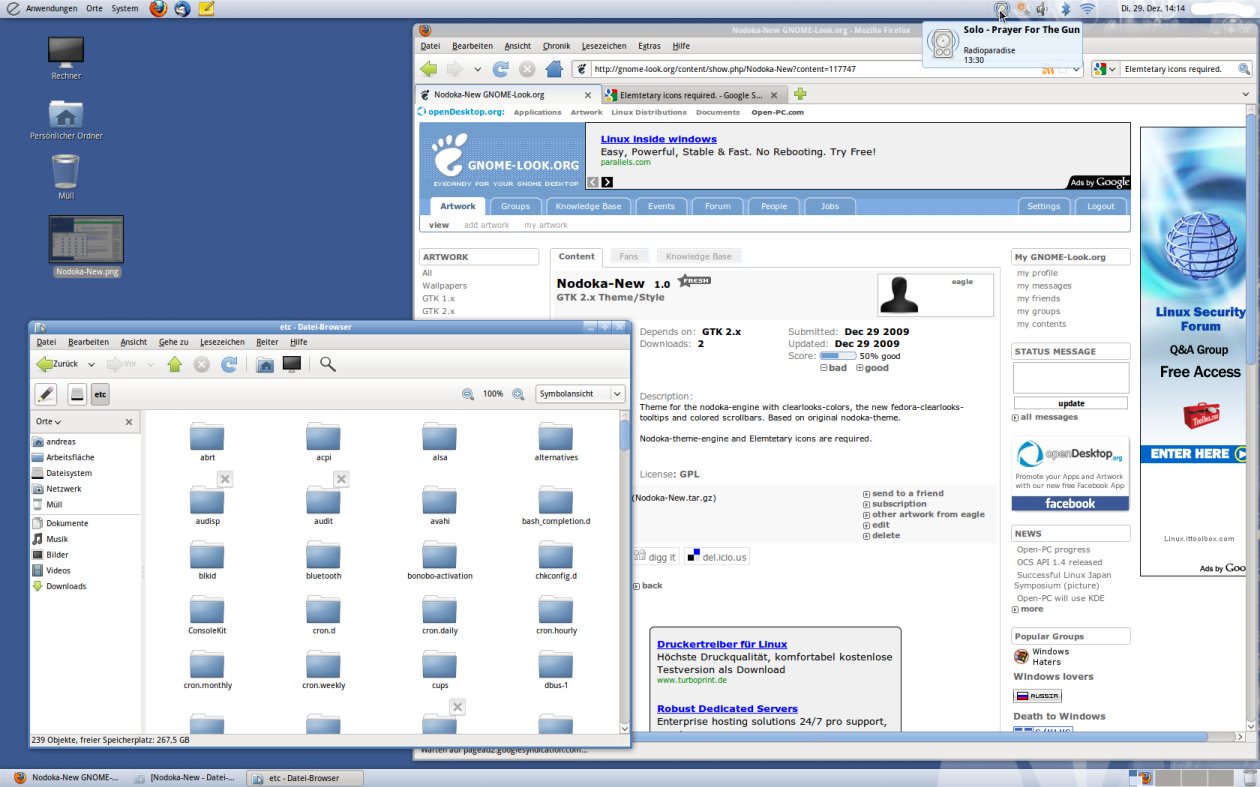Open a new Firefox tab with plus
Viewport: 1260px width, 787px height.
click(800, 95)
